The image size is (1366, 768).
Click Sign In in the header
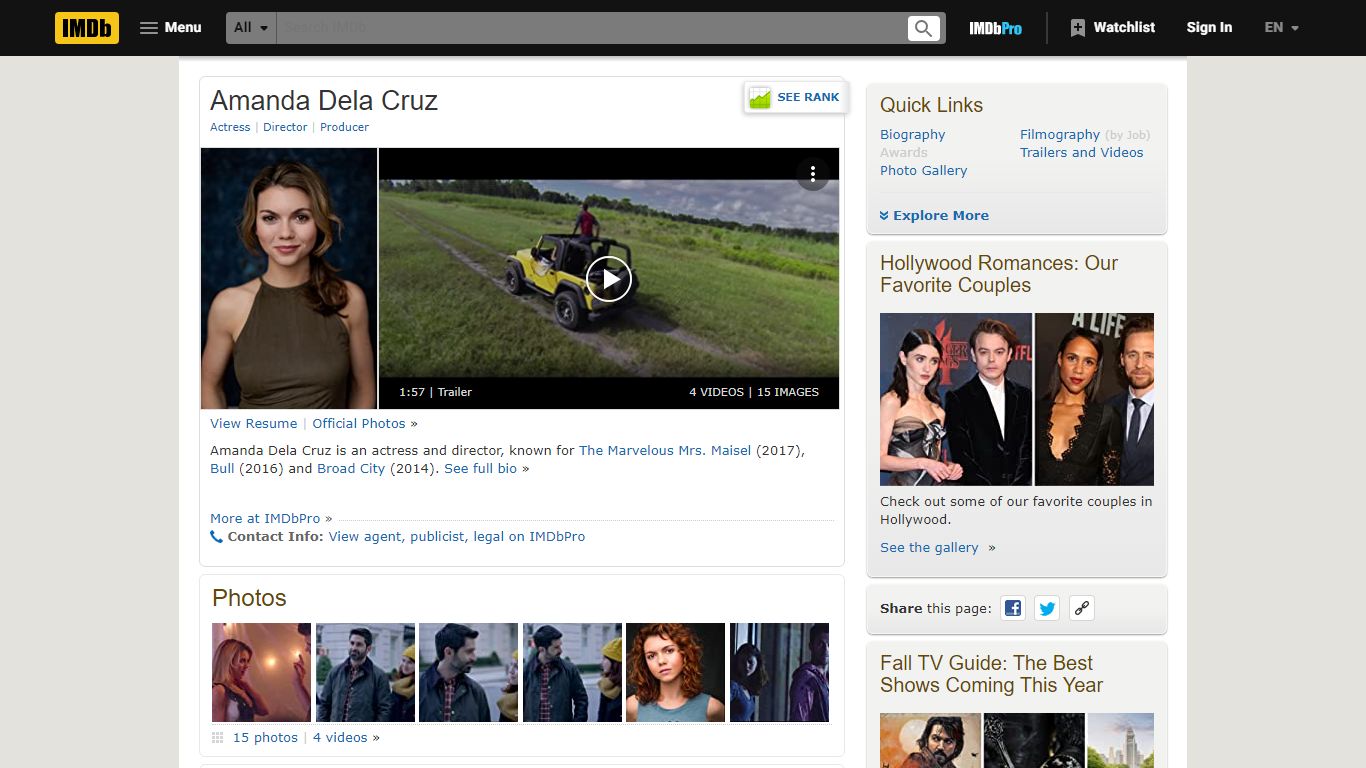coord(1209,28)
